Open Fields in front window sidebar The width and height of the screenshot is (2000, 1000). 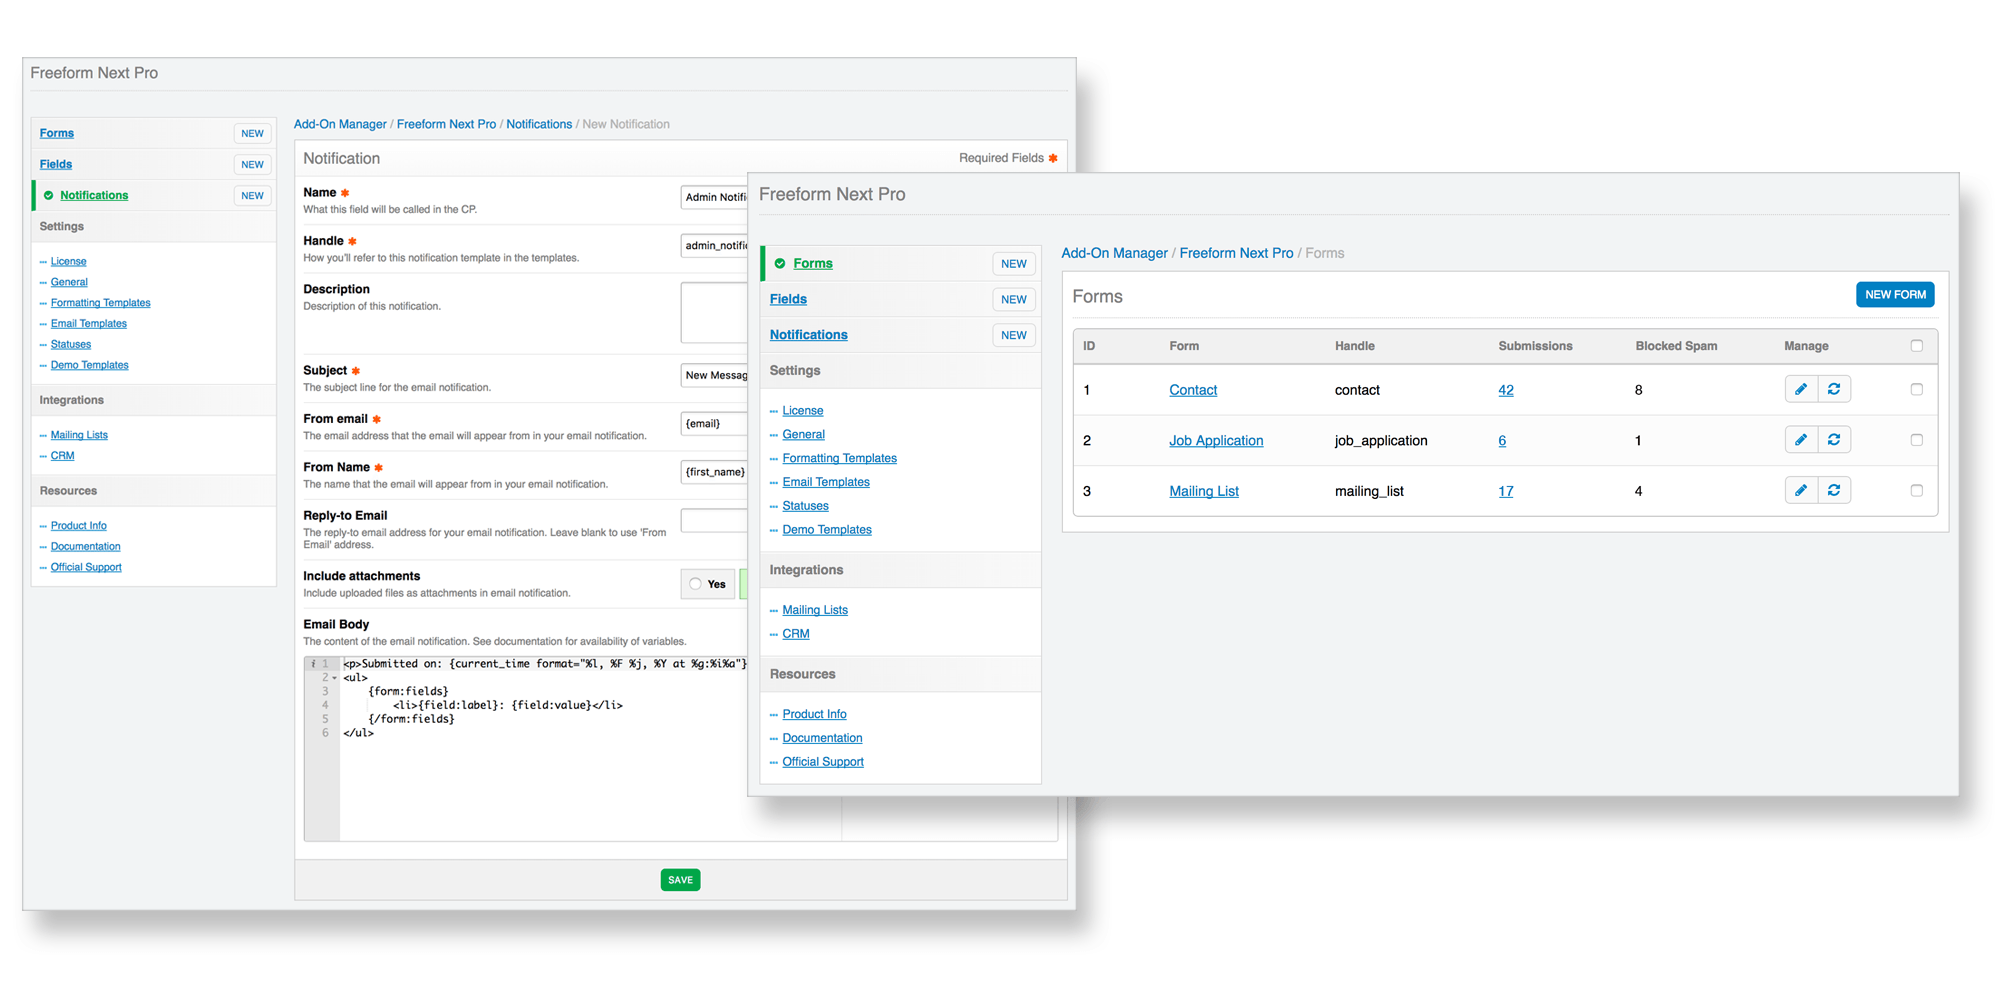coord(788,299)
